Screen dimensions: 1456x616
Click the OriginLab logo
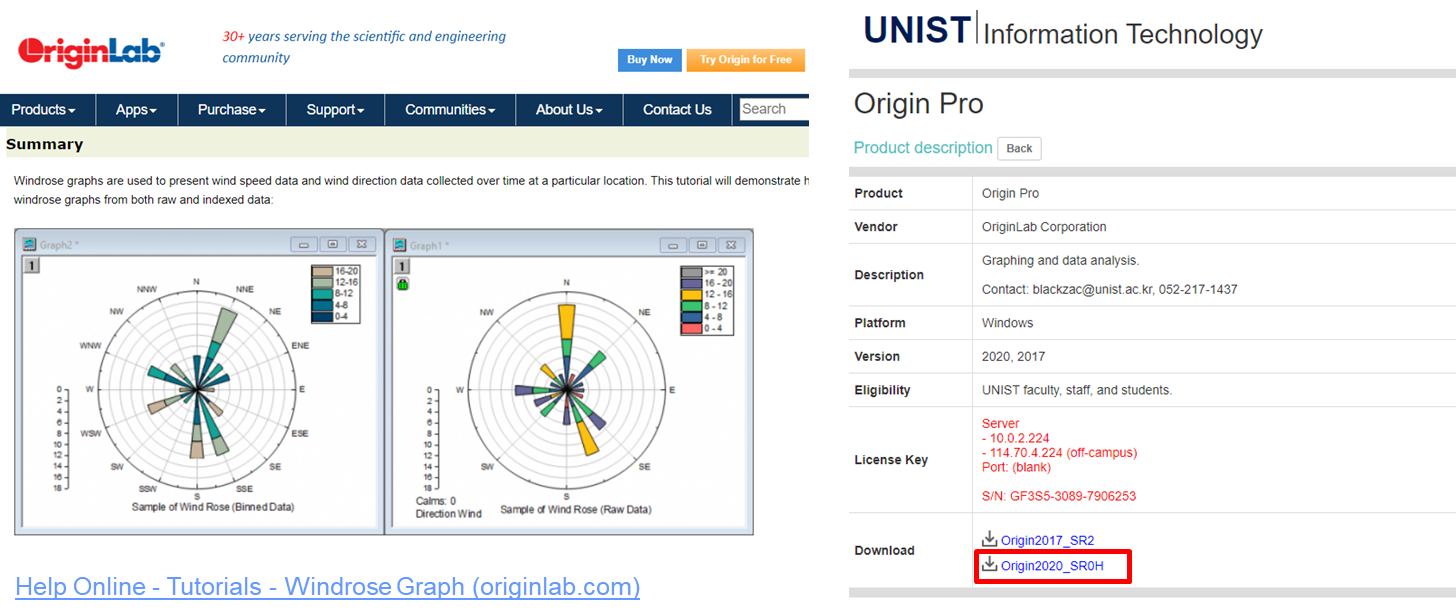(91, 52)
